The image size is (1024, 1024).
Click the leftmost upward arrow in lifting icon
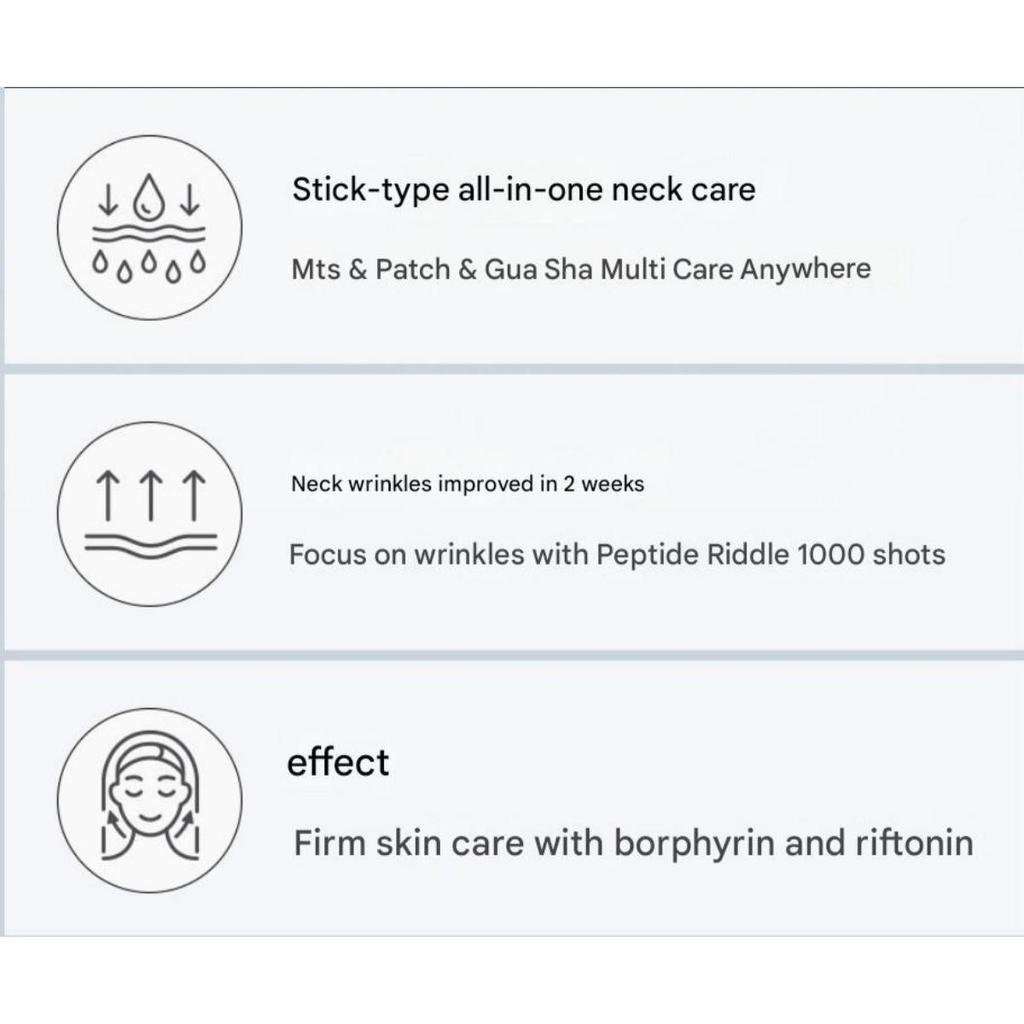click(107, 497)
